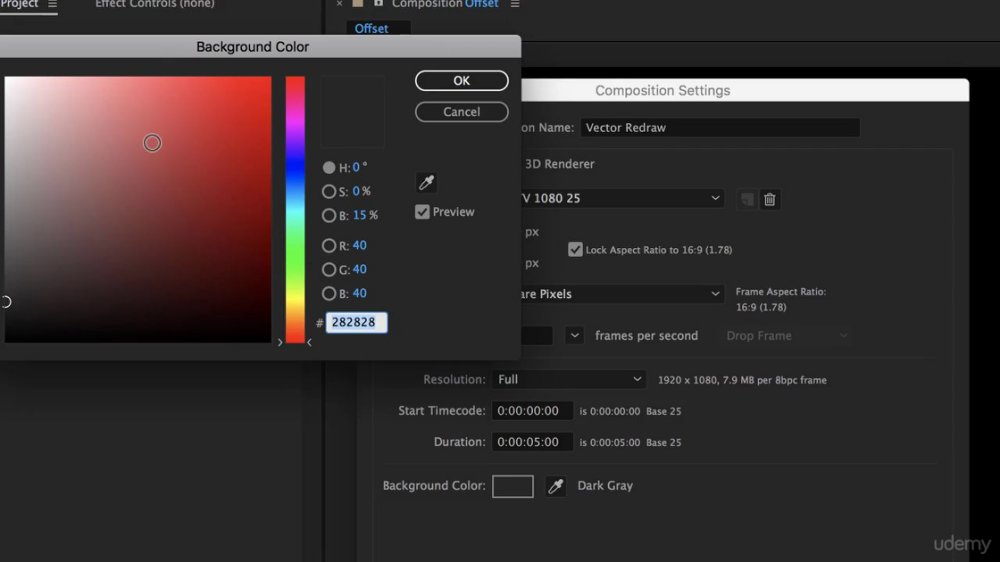Screen dimensions: 1000x562
Task: Click the color preview box in dialog
Action: pos(353,112)
